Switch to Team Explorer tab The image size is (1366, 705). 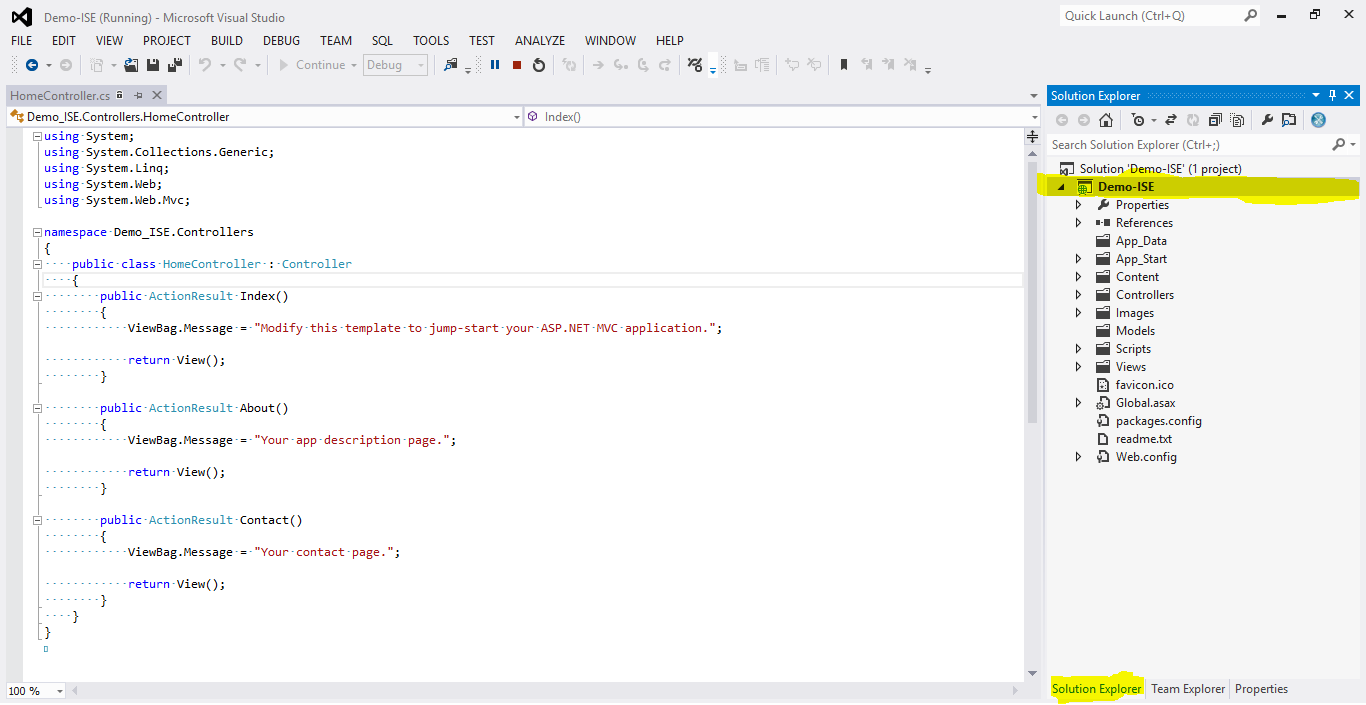point(1188,689)
